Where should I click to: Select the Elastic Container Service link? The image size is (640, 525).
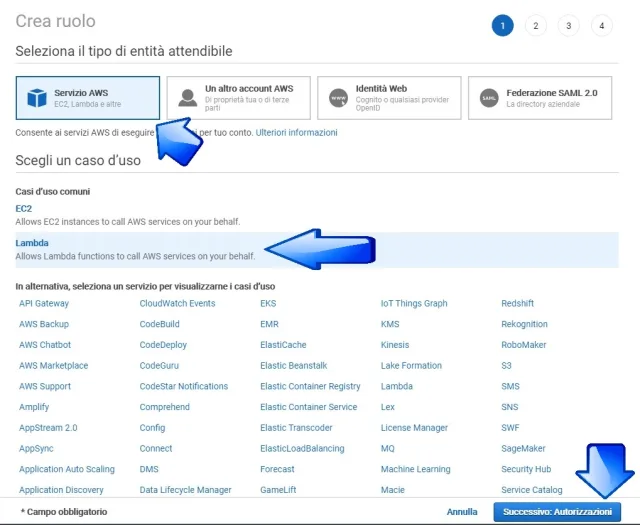309,407
